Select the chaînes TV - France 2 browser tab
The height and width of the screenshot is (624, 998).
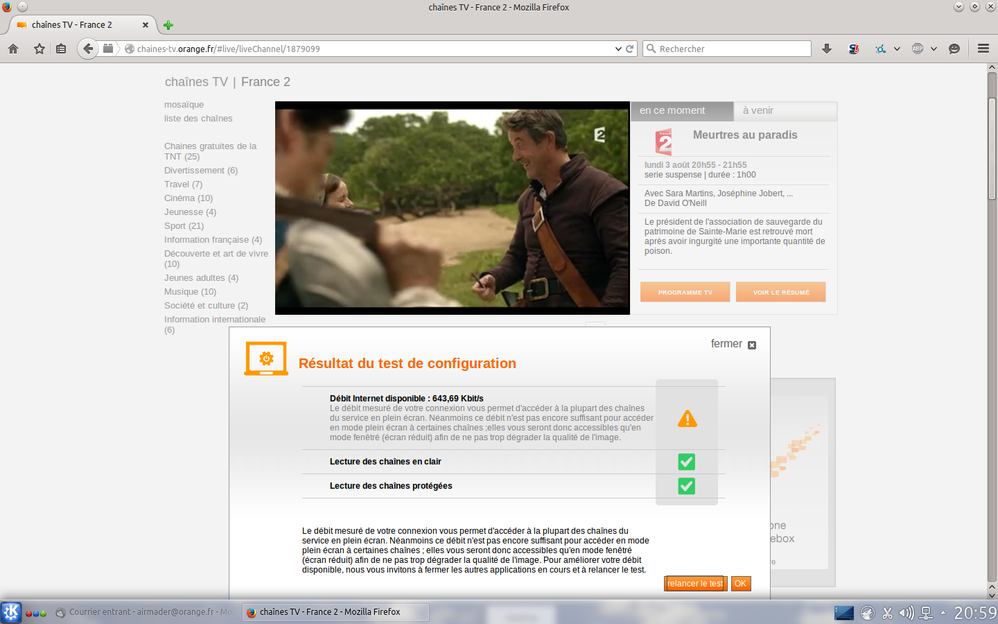click(x=83, y=25)
